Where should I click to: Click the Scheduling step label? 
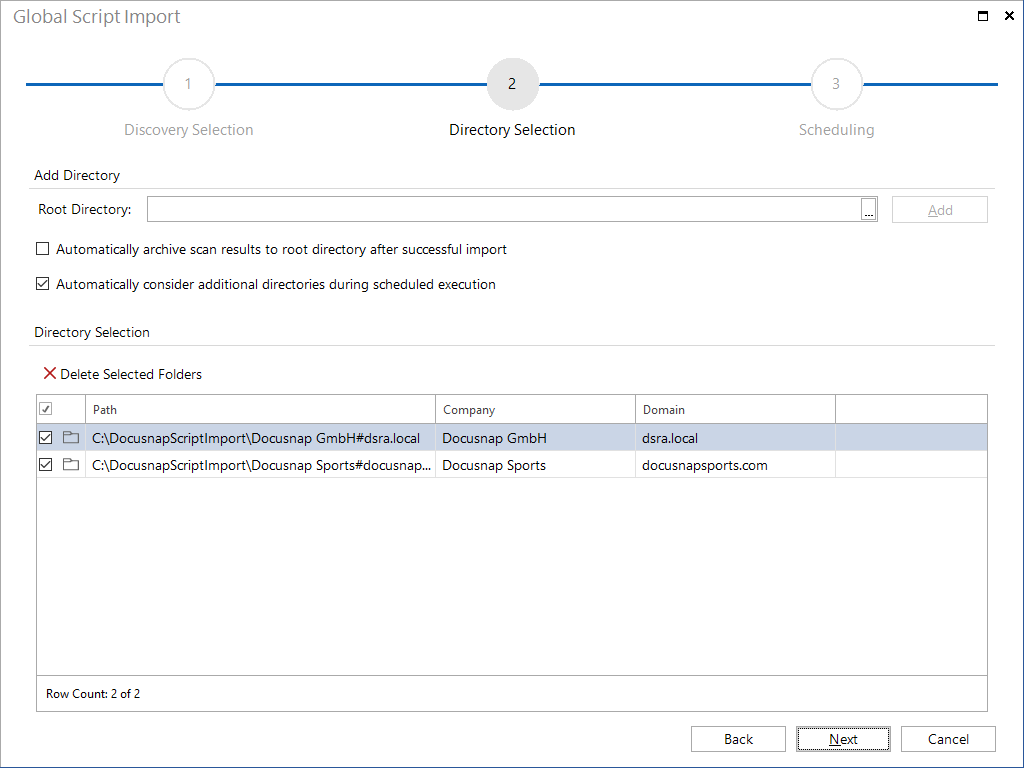pos(837,130)
